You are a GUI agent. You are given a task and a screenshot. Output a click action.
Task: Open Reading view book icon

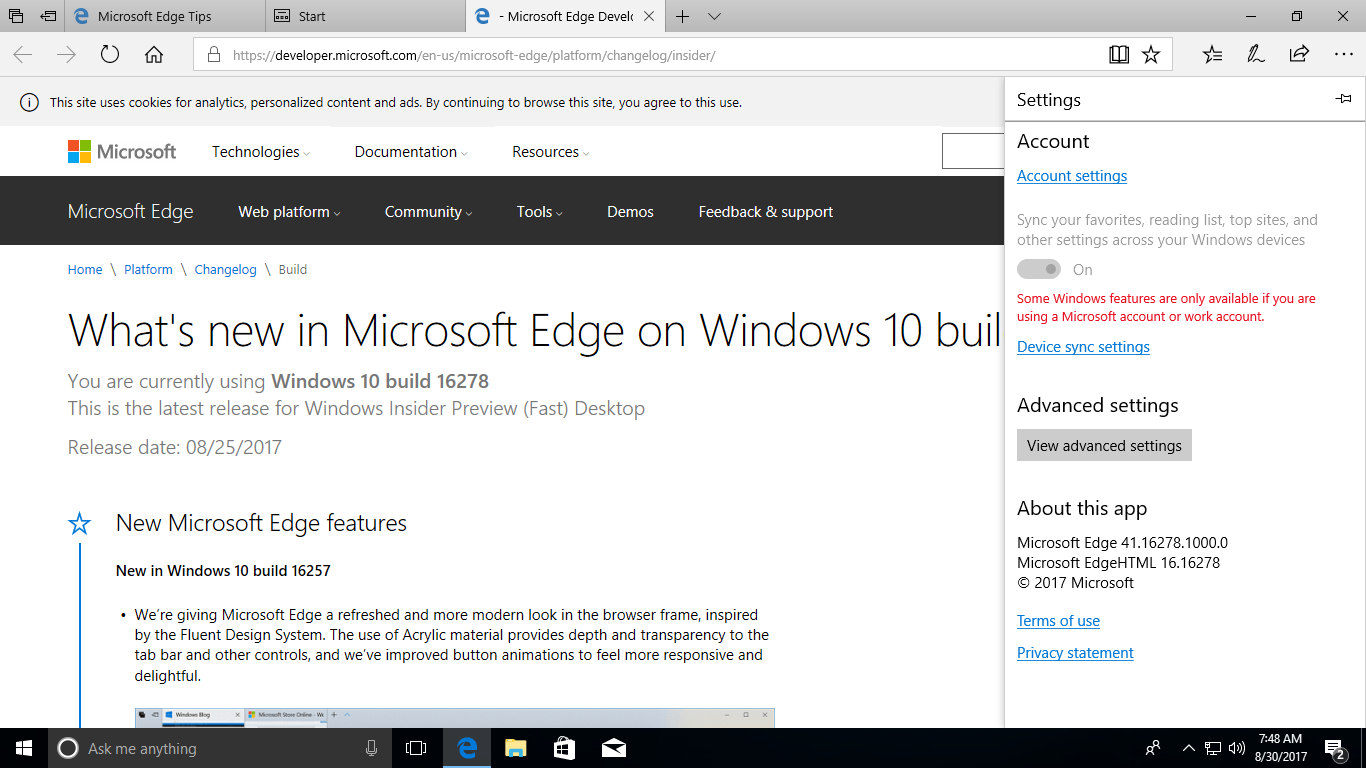point(1119,55)
